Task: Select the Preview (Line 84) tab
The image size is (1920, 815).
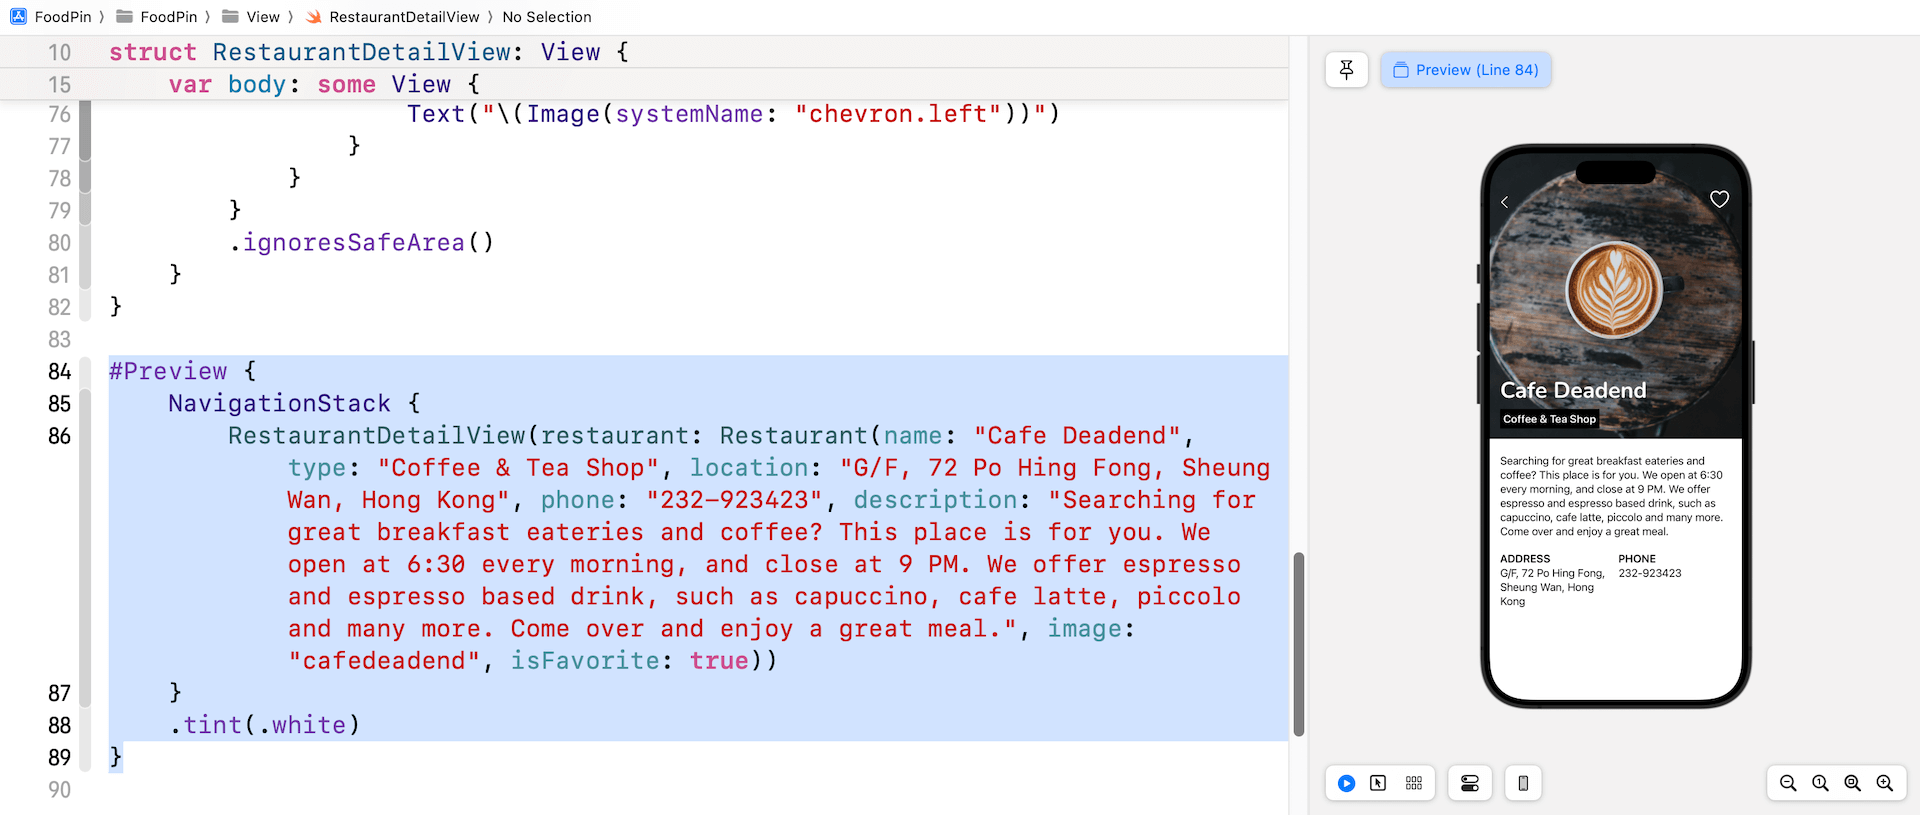Action: pos(1465,70)
